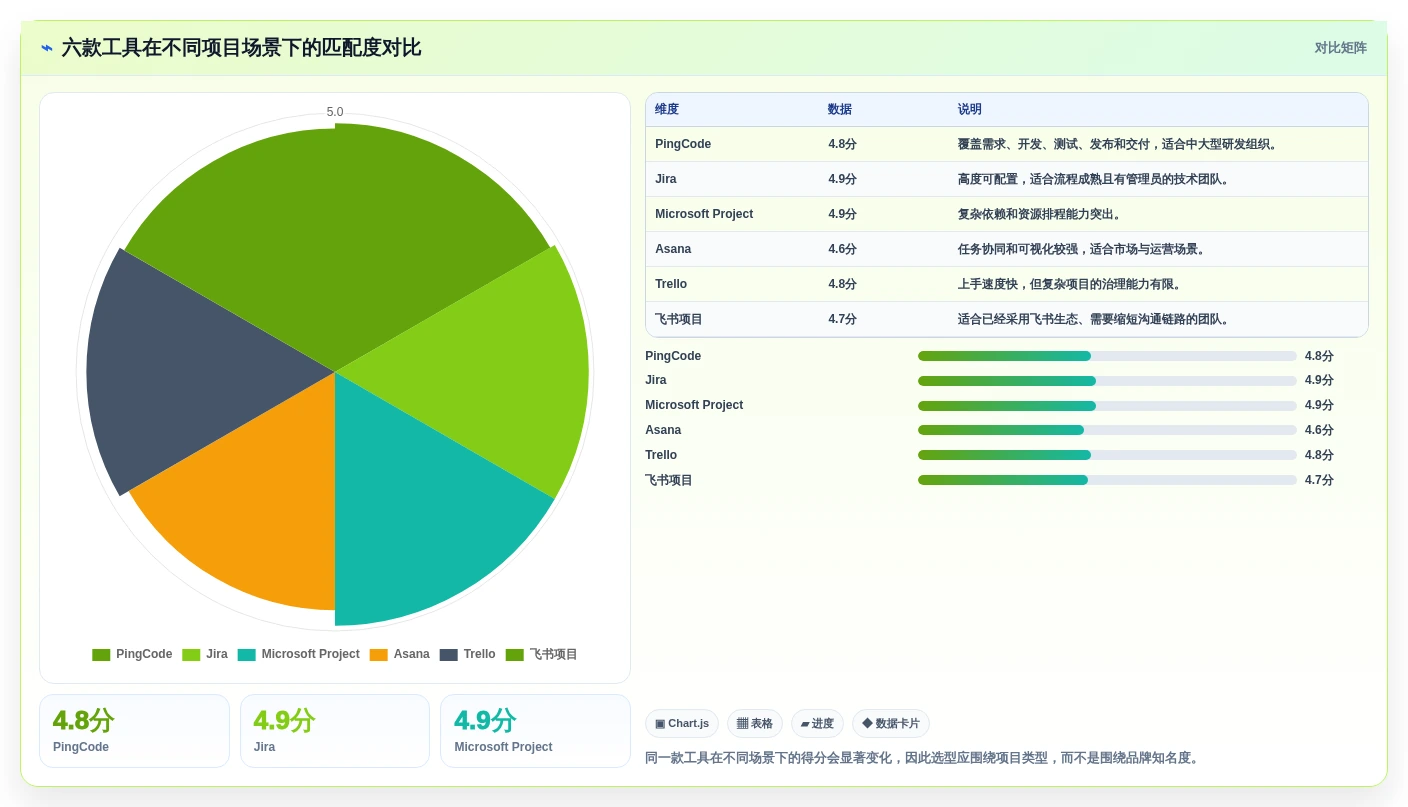Click the 数据 column header
The width and height of the screenshot is (1408, 807).
(840, 110)
